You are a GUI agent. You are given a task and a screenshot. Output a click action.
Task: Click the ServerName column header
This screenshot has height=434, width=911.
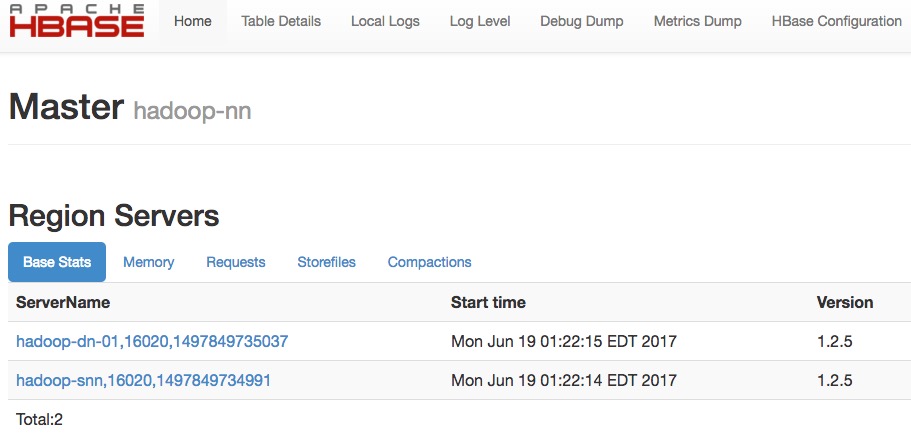click(x=63, y=302)
